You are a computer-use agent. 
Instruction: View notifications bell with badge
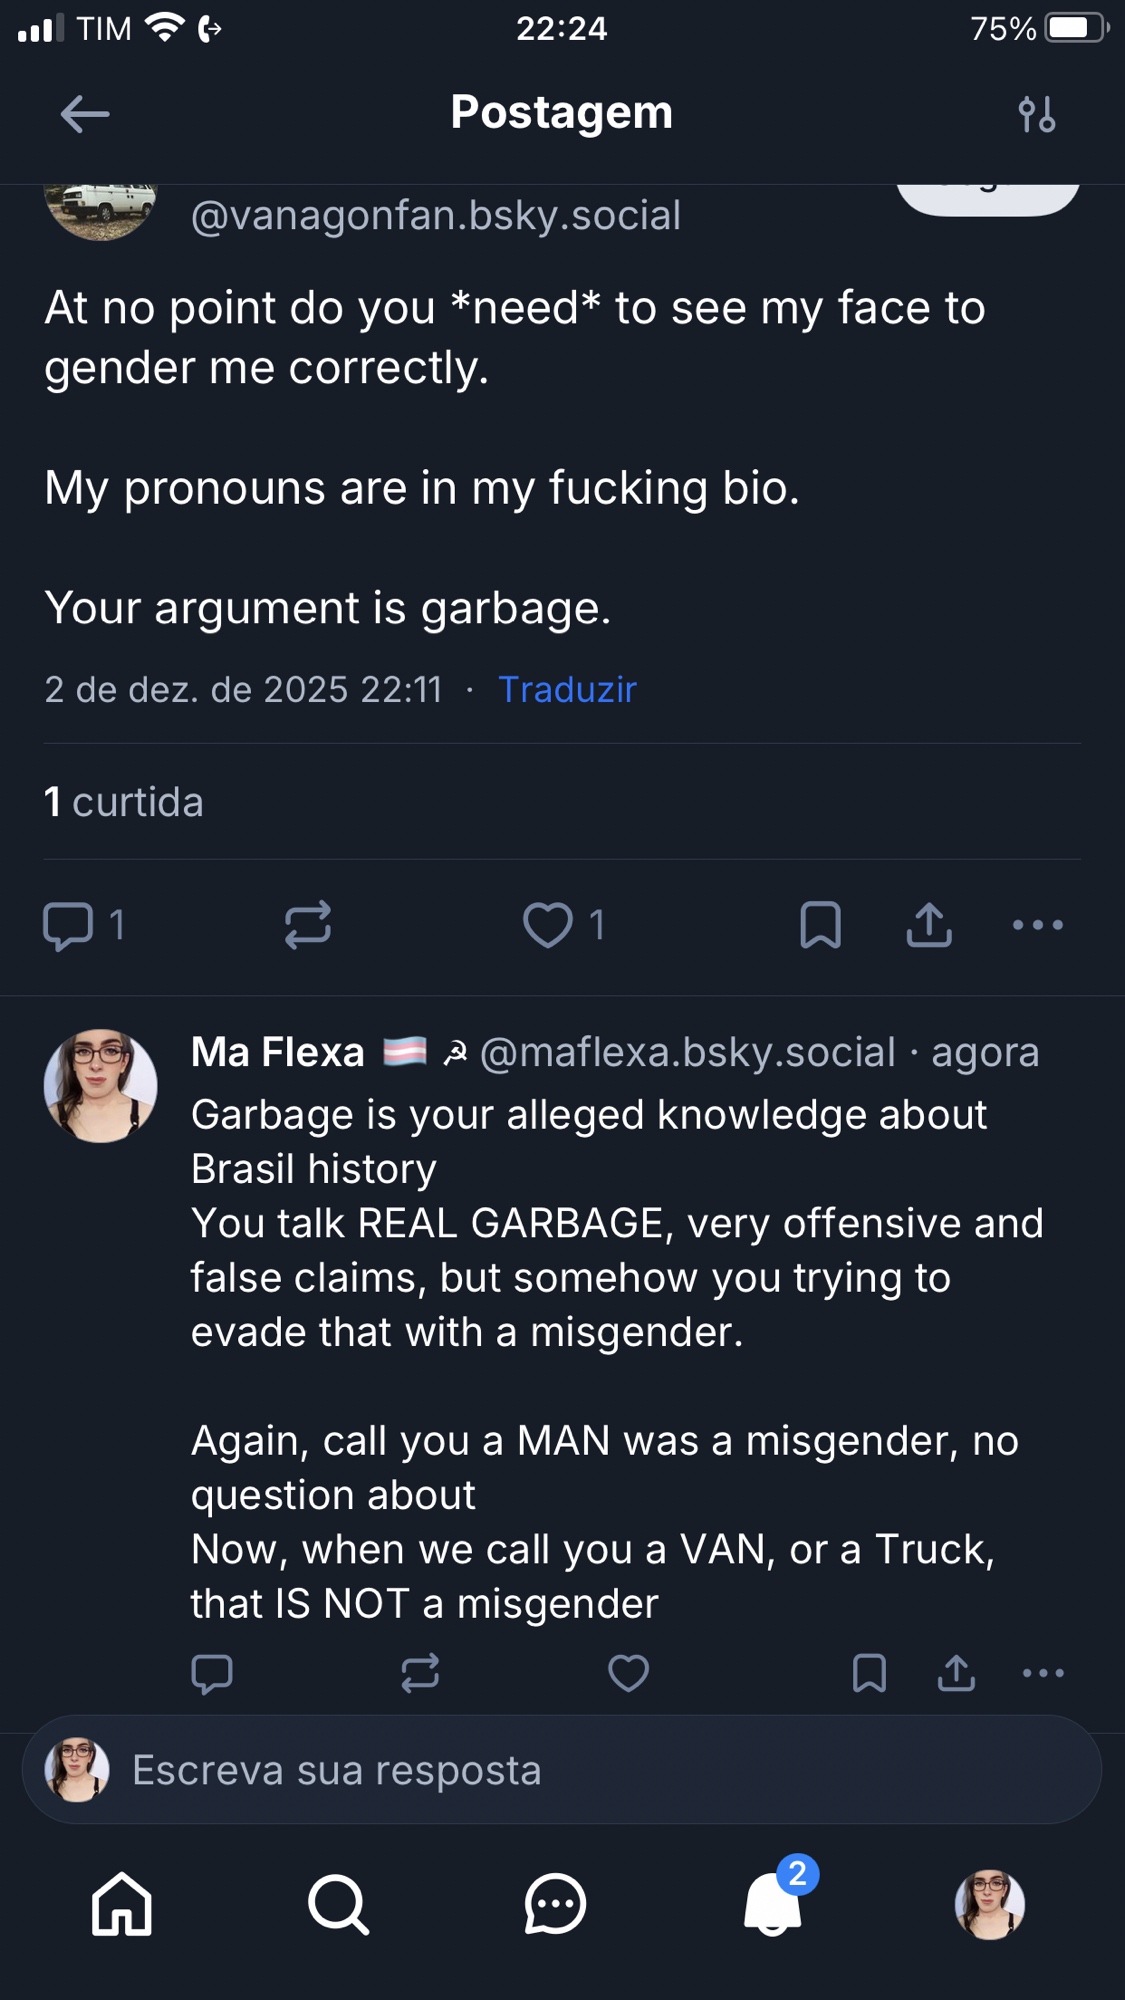[773, 1902]
